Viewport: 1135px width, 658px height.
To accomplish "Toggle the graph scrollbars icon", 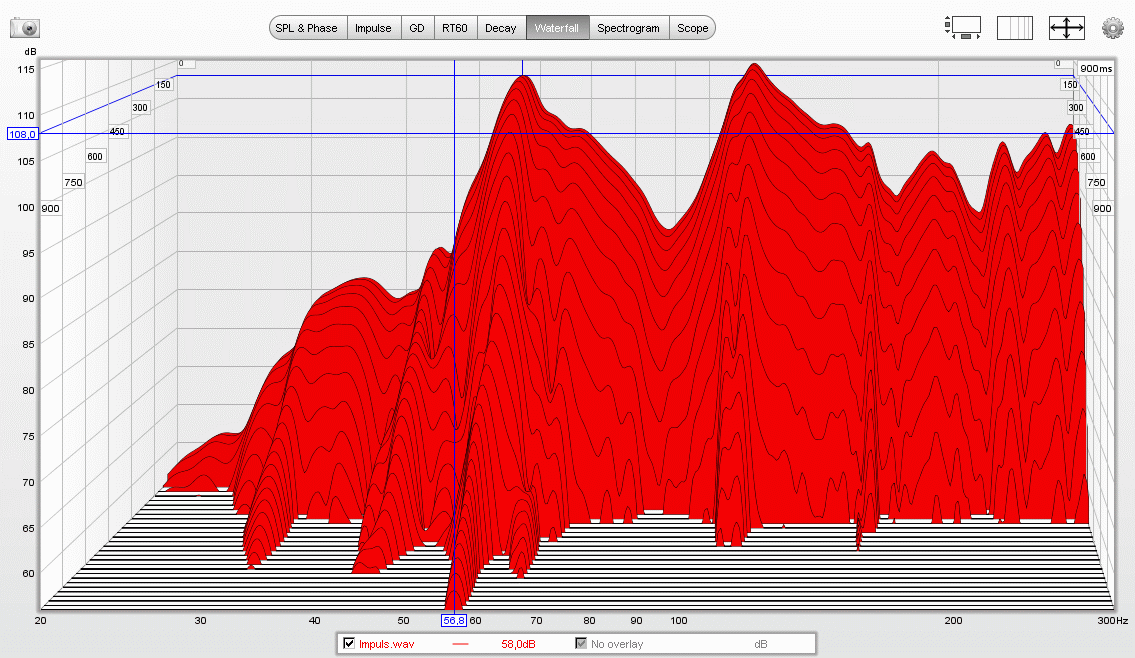I will pyautogui.click(x=964, y=28).
